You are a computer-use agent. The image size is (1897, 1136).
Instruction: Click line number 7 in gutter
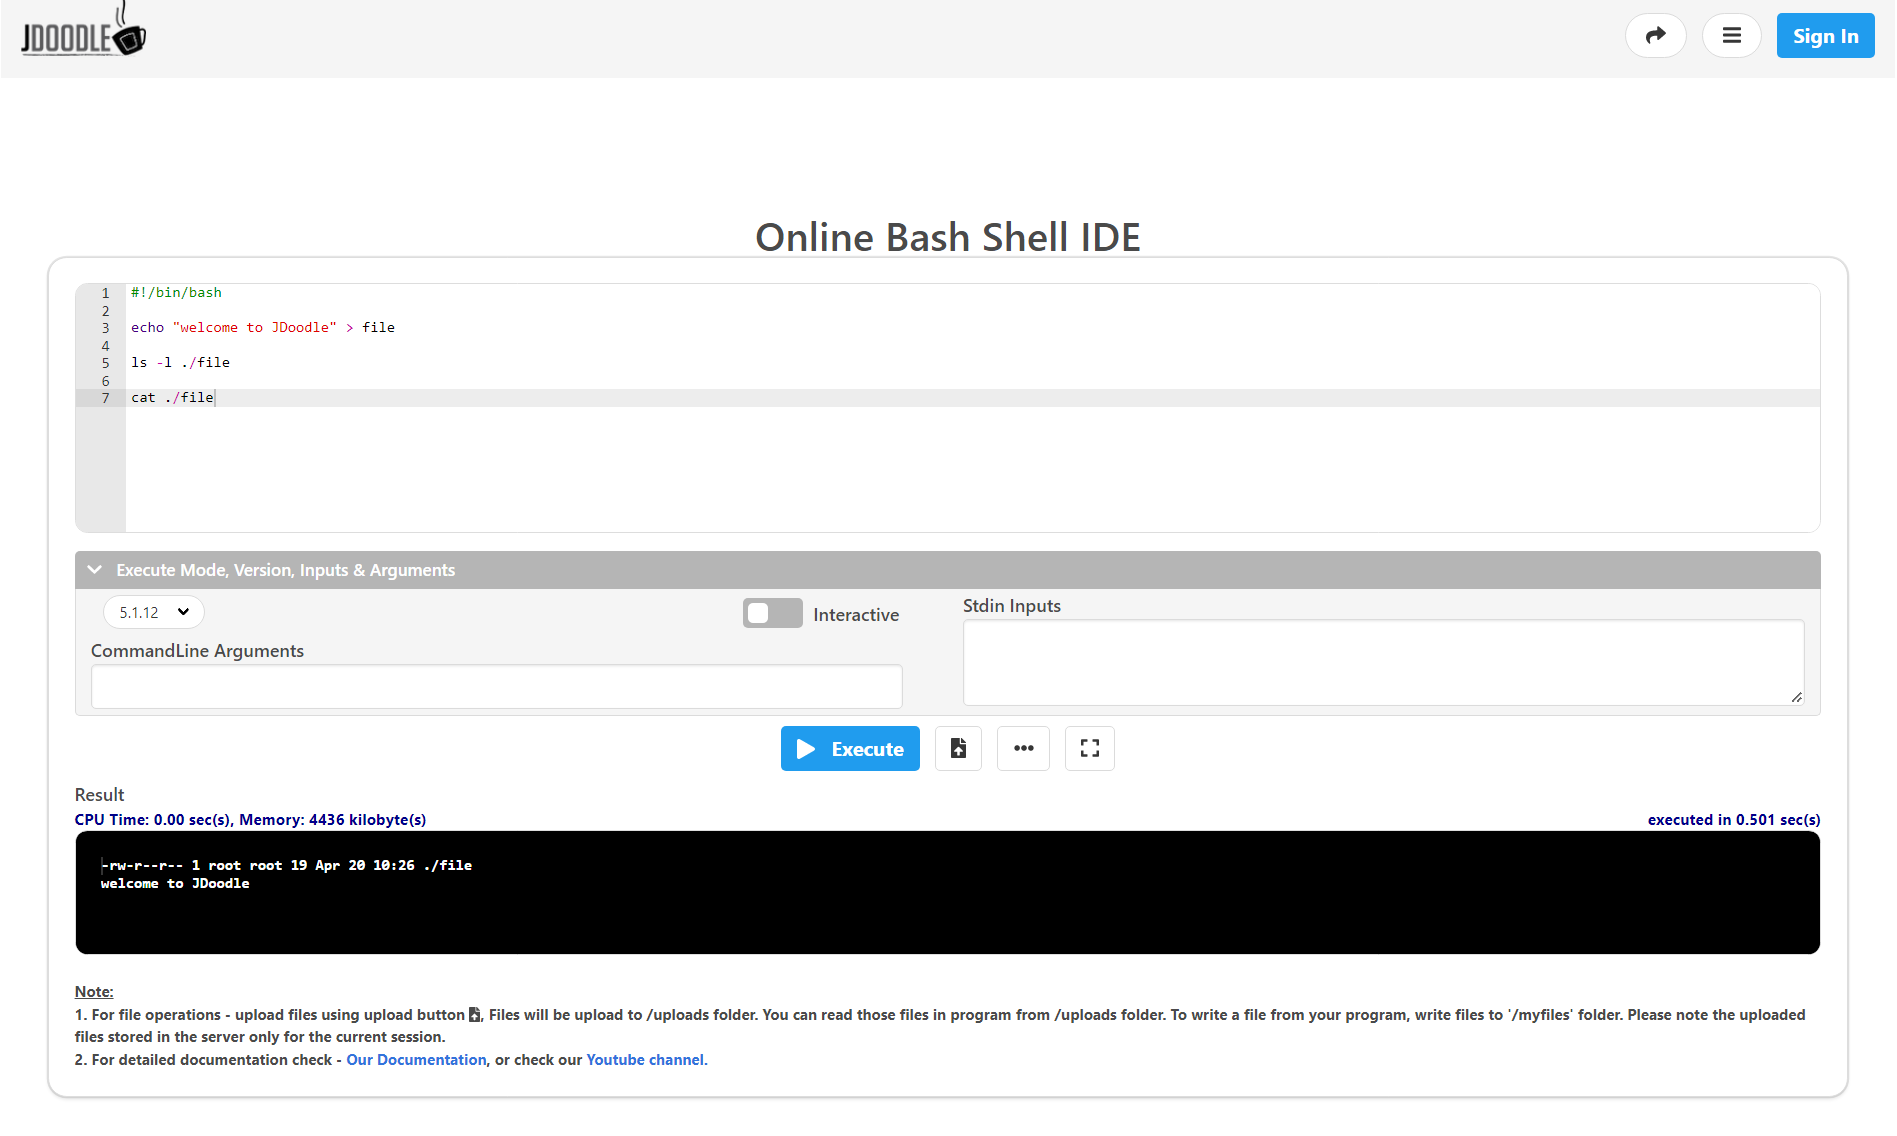(105, 398)
